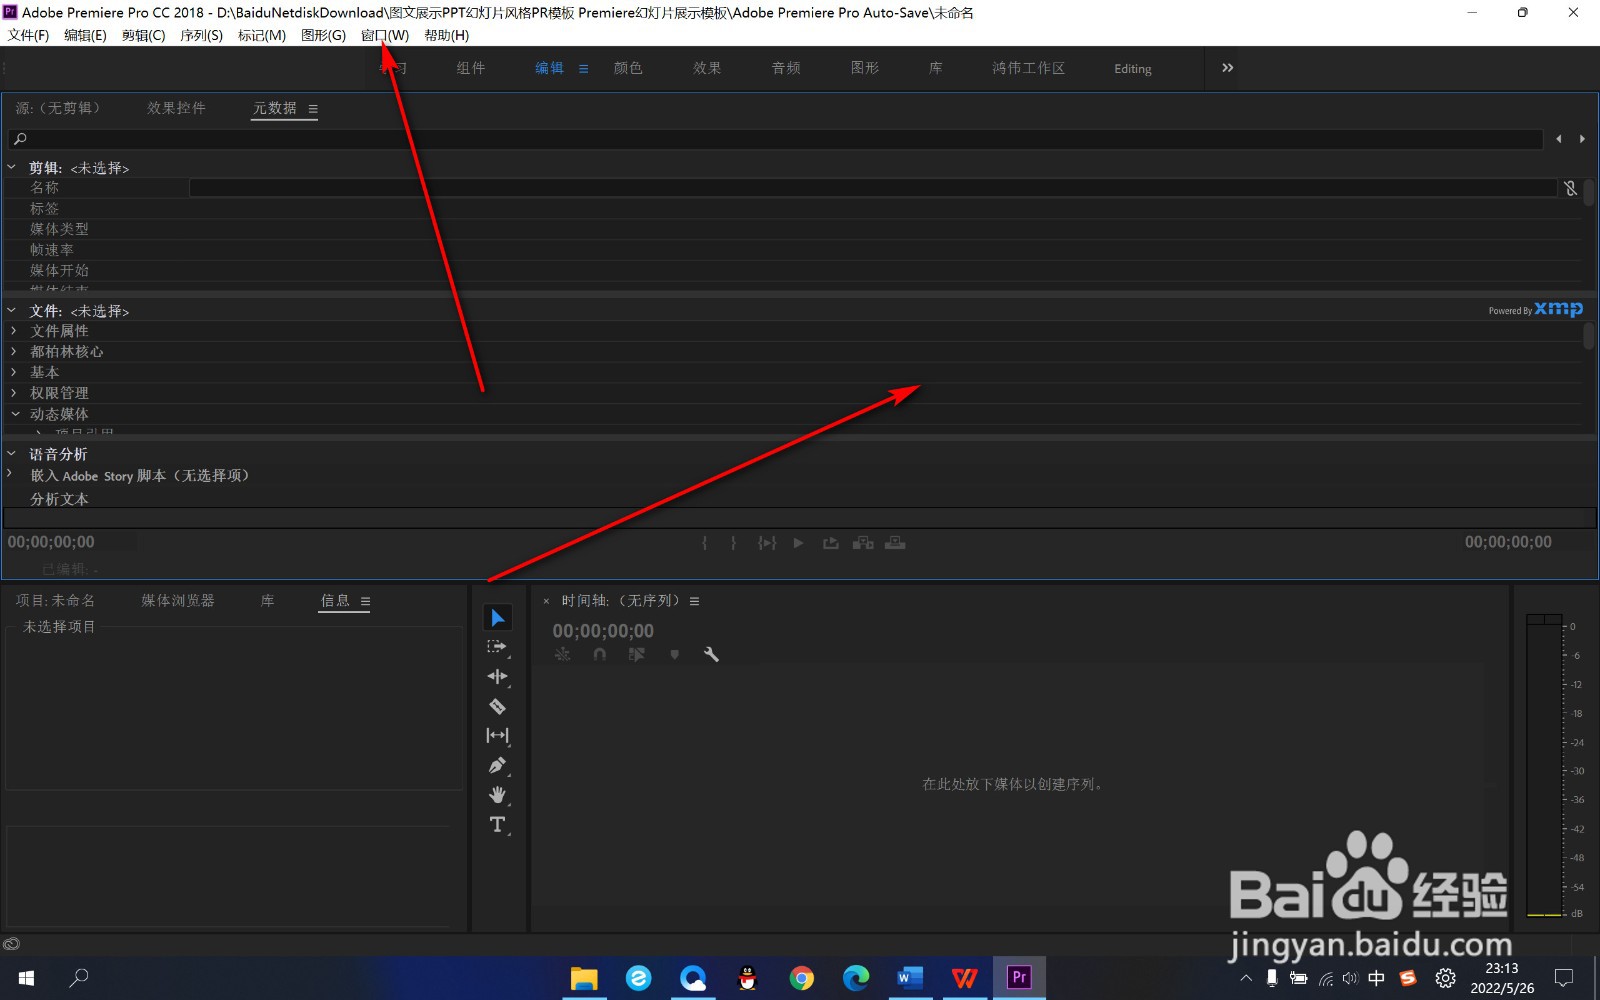The image size is (1600, 1000).
Task: Click the Insert icon in source transport
Action: click(x=863, y=543)
